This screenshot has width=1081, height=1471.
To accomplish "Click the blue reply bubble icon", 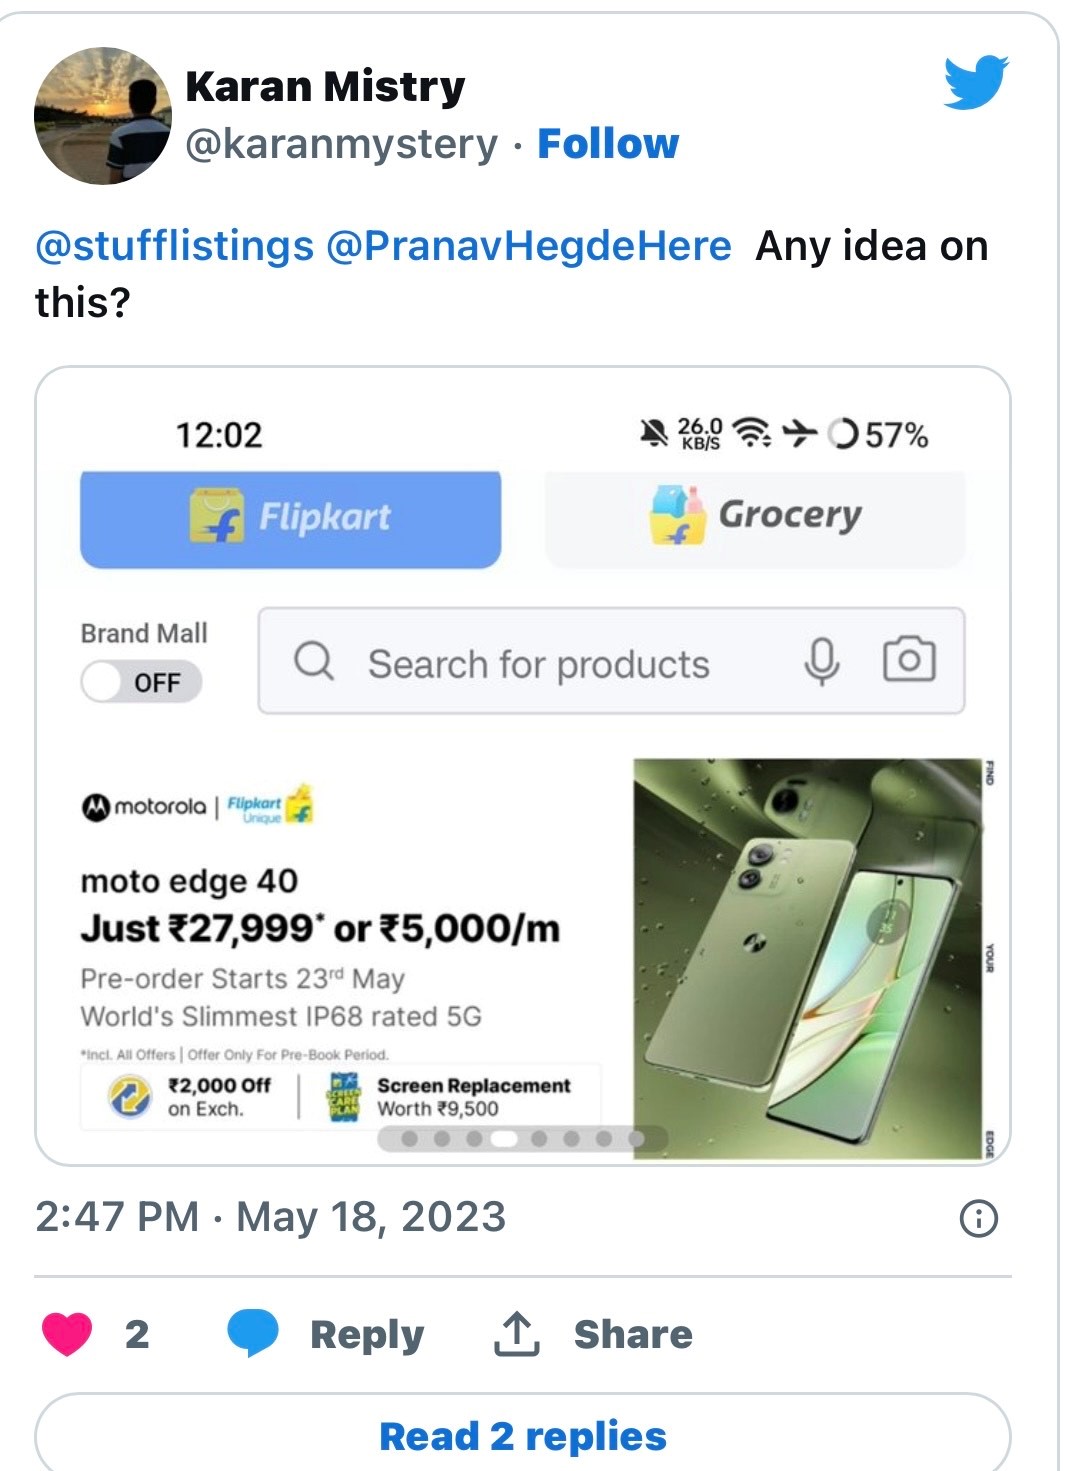I will coord(252,1334).
